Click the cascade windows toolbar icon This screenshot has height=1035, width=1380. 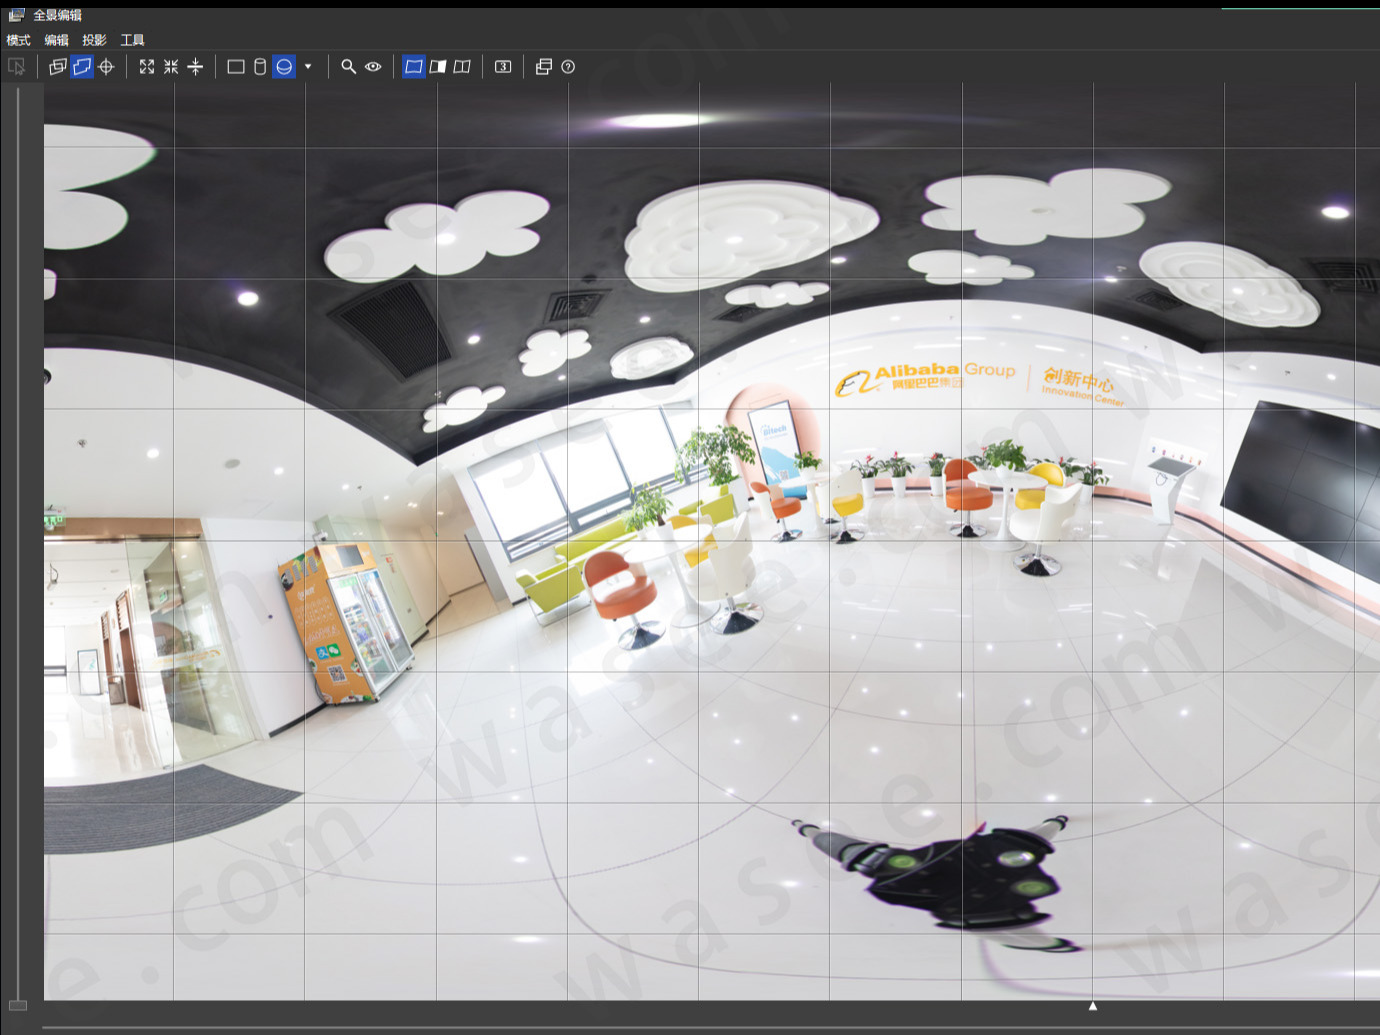click(x=543, y=67)
